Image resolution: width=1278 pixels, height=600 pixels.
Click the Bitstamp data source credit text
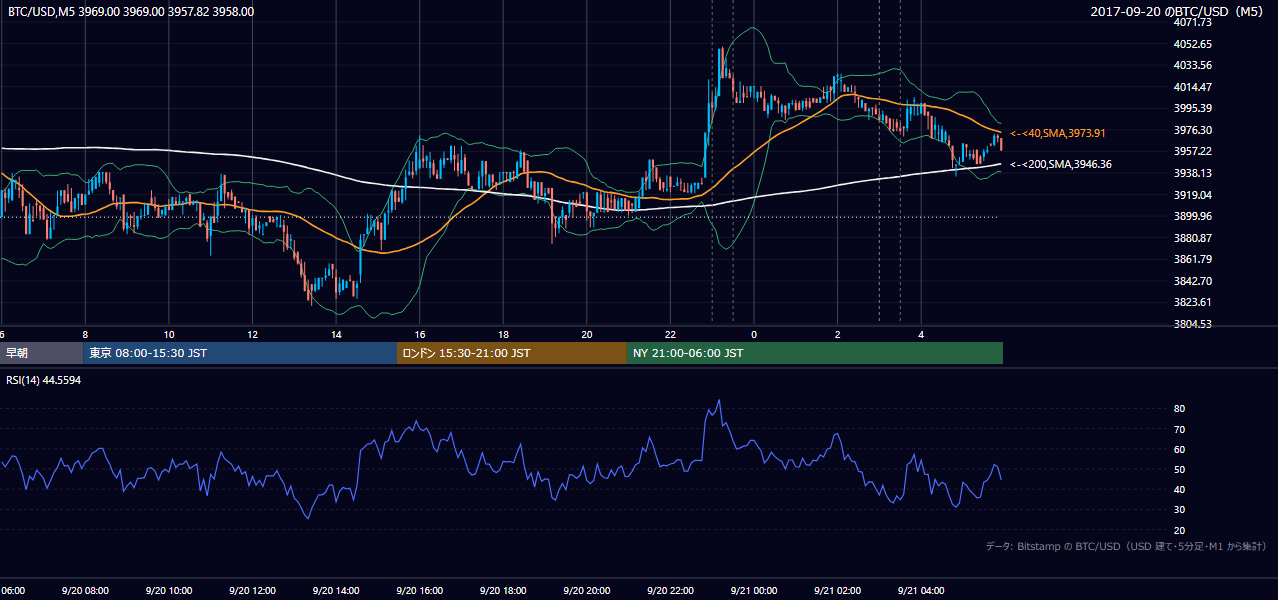(1126, 546)
